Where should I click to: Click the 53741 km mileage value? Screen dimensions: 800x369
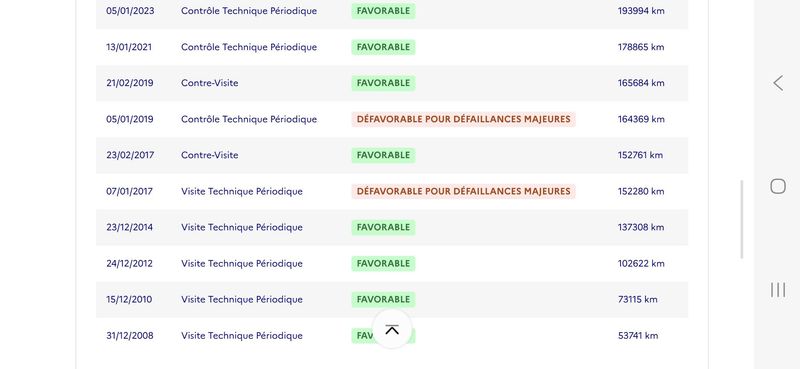click(638, 335)
